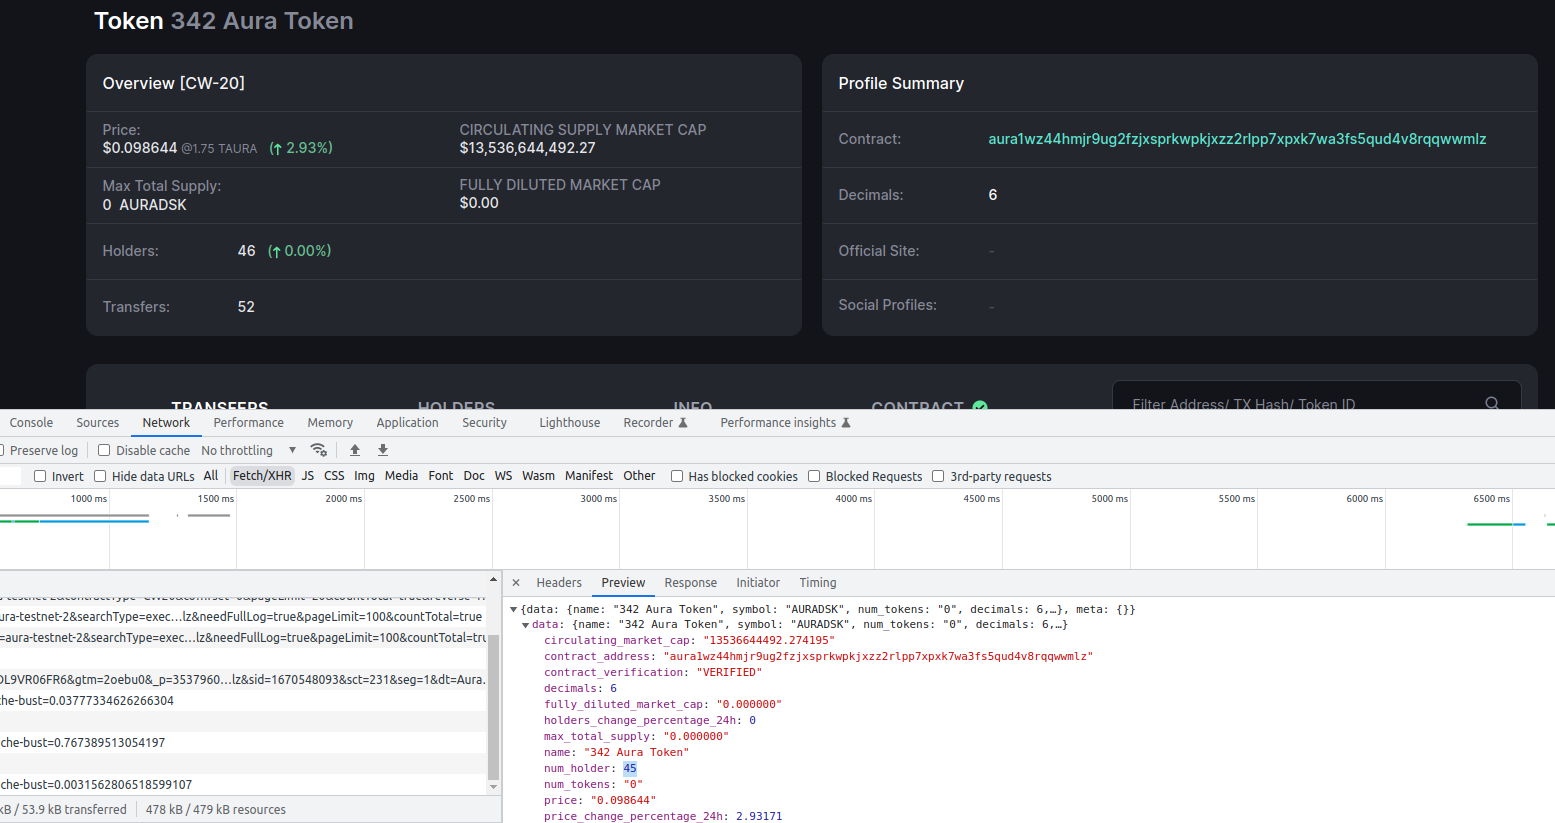Collapse the nested data object triangle
The width and height of the screenshot is (1555, 823).
[525, 625]
